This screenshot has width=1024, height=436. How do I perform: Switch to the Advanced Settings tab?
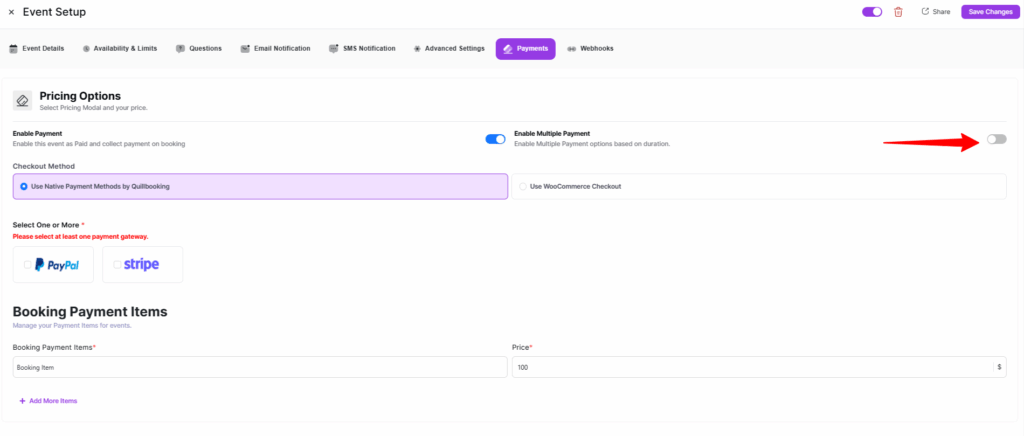coord(449,48)
